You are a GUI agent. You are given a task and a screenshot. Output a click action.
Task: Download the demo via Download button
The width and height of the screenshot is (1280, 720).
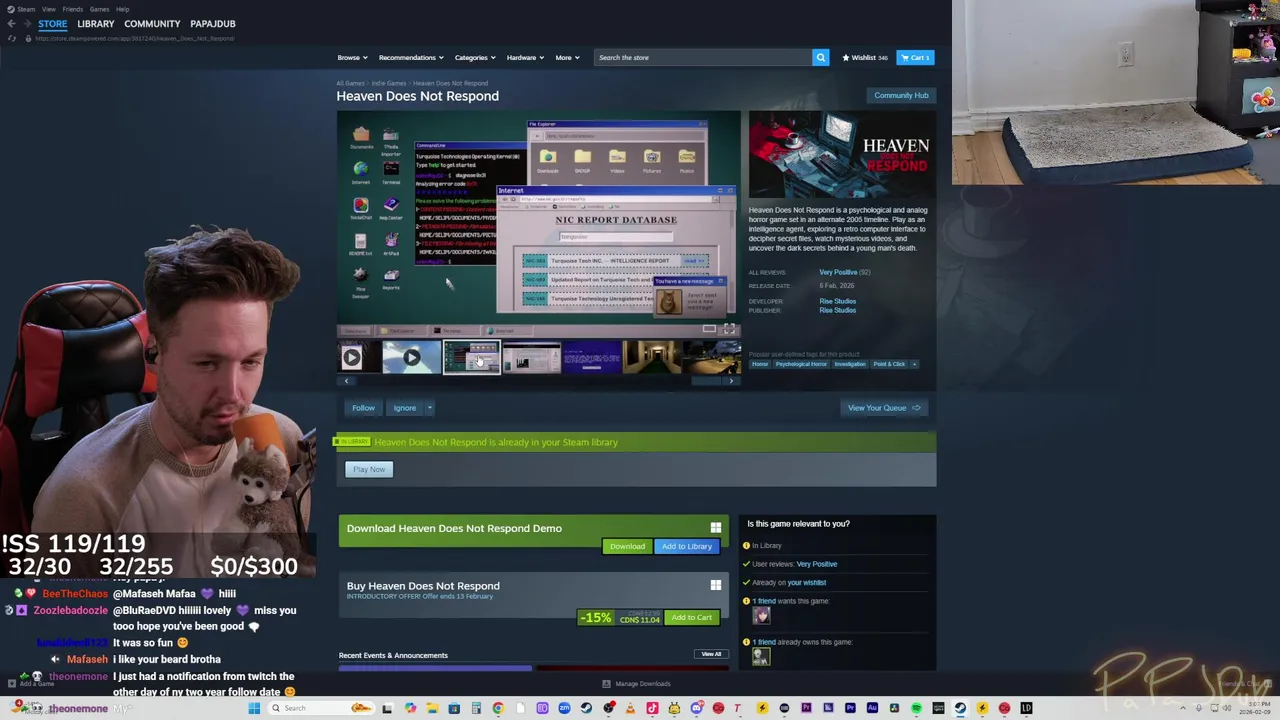click(627, 546)
